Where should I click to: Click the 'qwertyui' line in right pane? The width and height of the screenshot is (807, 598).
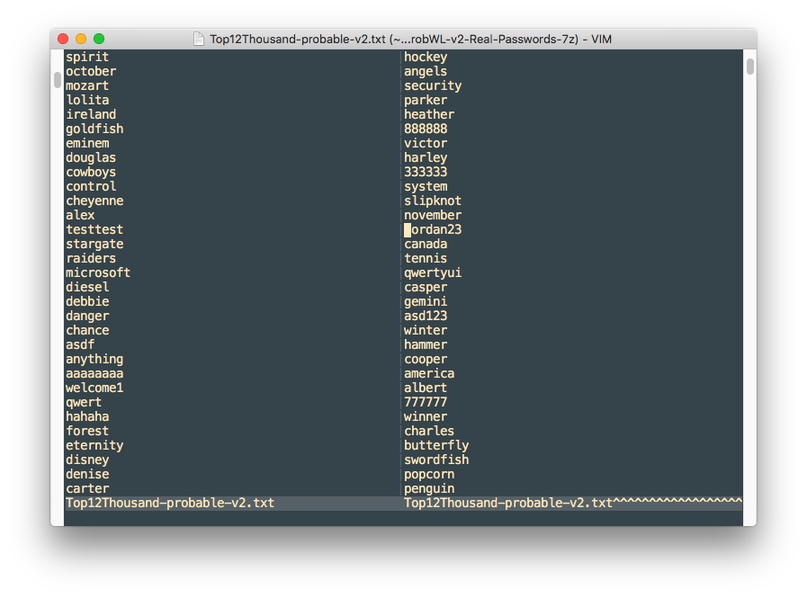(x=432, y=273)
